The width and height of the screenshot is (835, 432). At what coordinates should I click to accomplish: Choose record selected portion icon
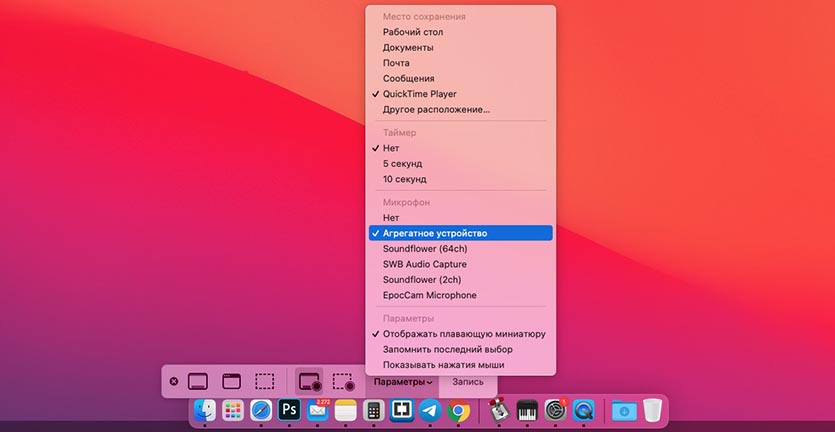pos(342,381)
